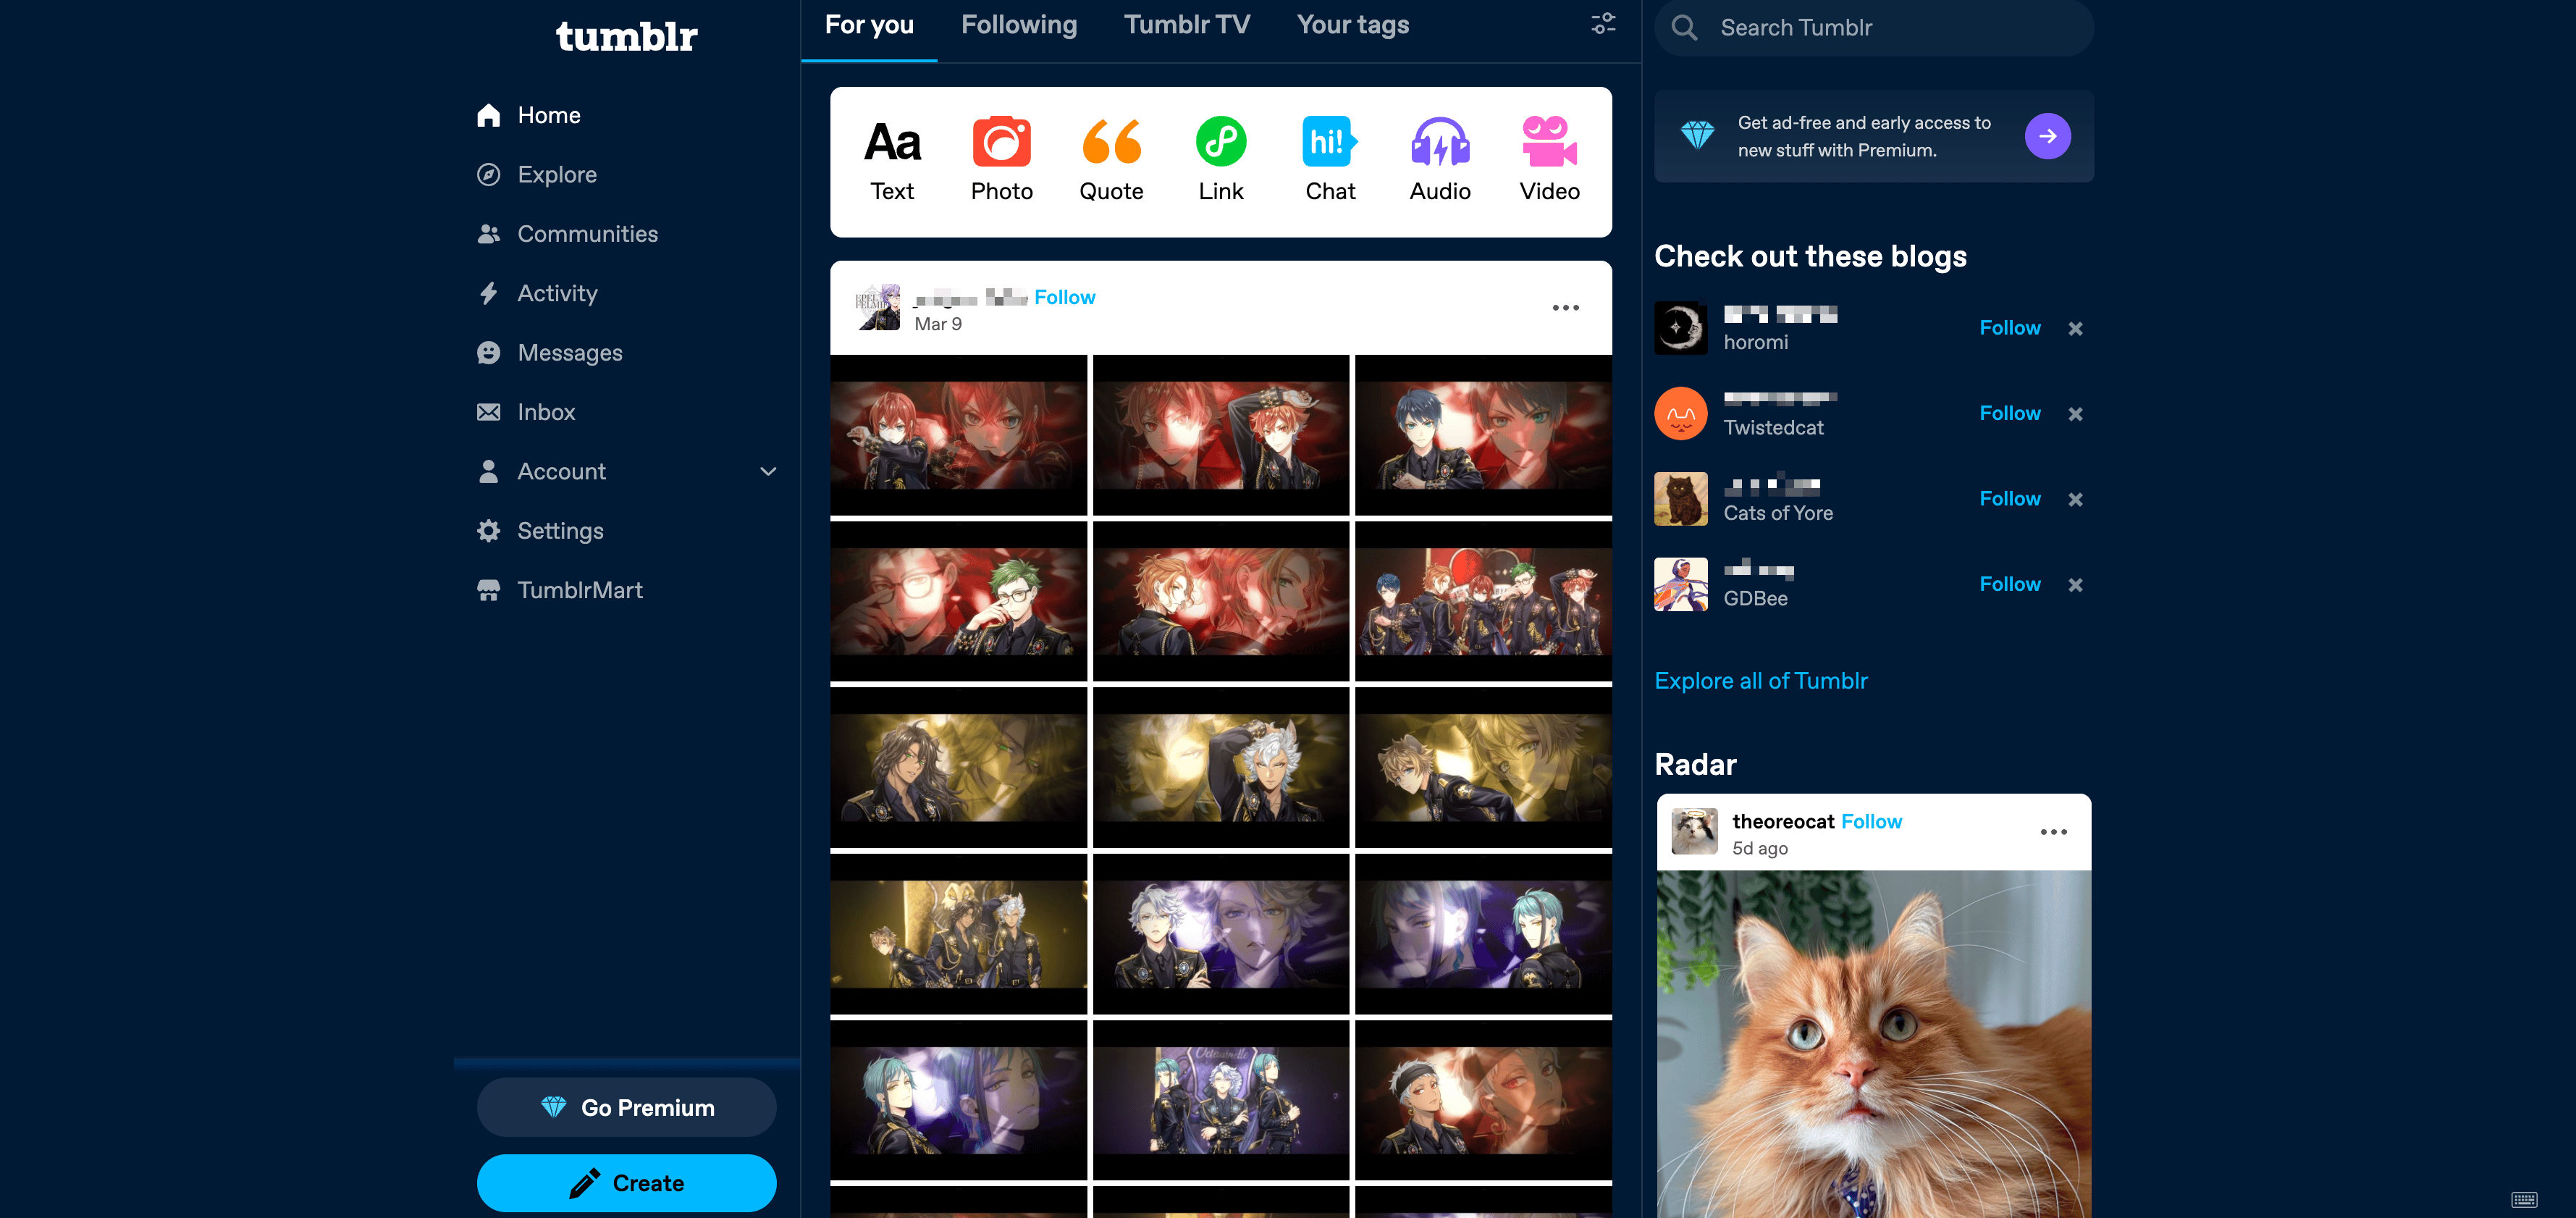Switch to Tumblr TV tab
Screen dimensions: 2576x1218
coord(1186,25)
